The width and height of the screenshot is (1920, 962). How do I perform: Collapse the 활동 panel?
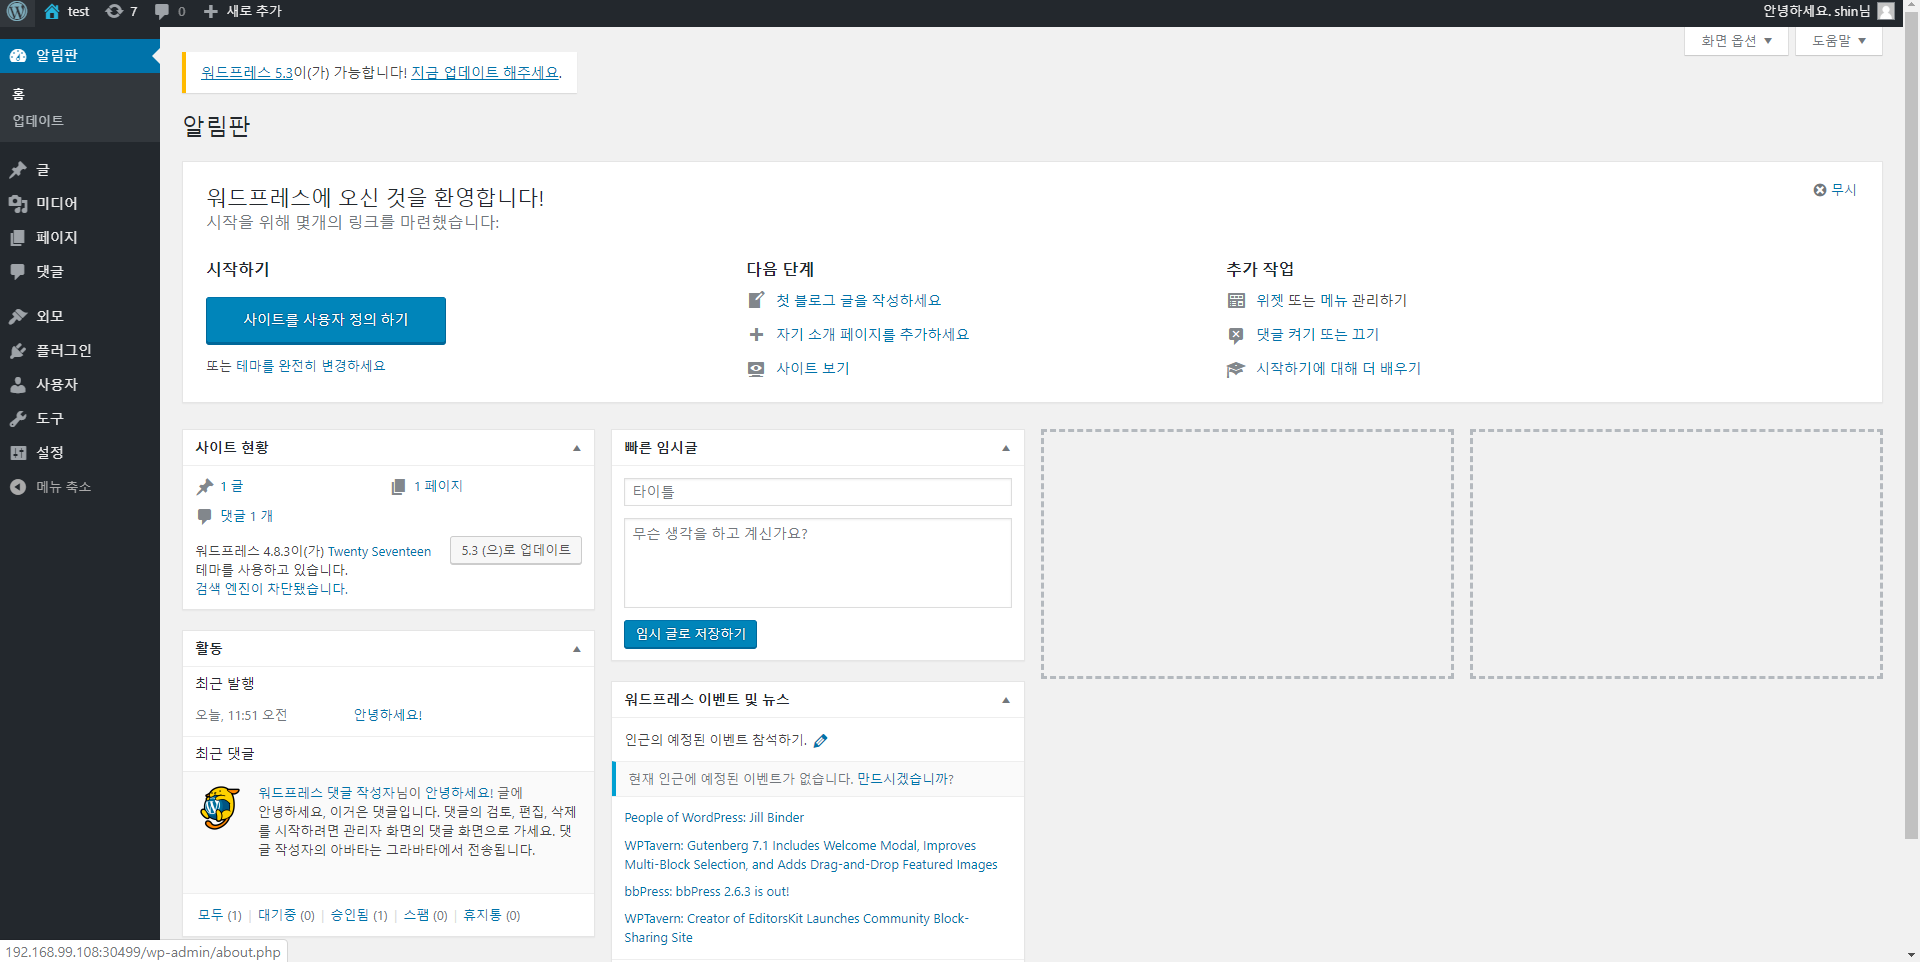tap(577, 650)
